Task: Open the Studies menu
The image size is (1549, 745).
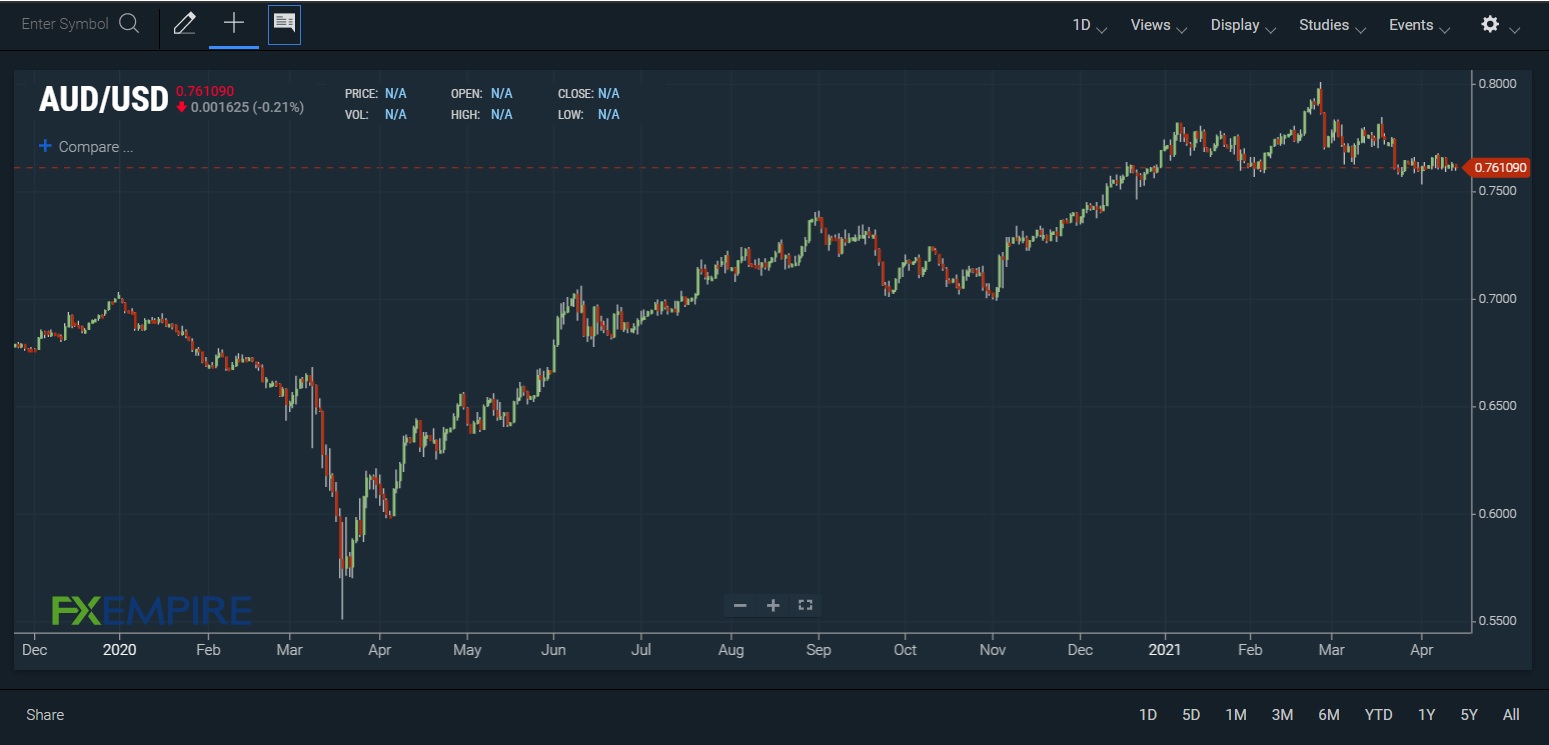Action: [x=1332, y=25]
